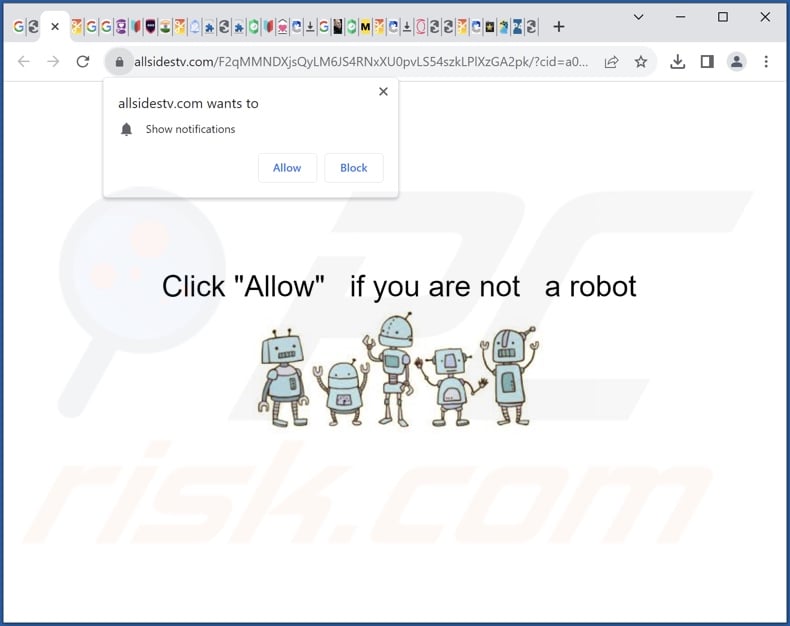
Task: Switch to the tab with India flag favicon
Action: [x=163, y=26]
